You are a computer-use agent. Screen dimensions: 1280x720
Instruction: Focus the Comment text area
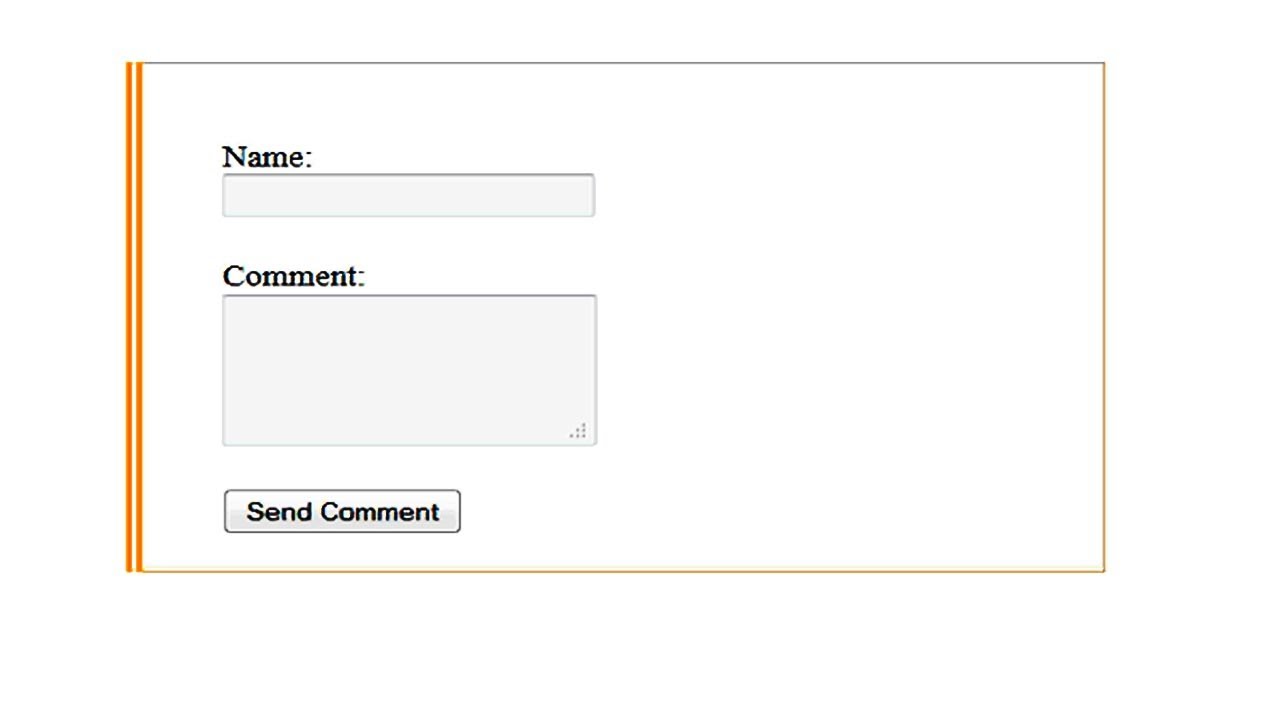pyautogui.click(x=409, y=369)
